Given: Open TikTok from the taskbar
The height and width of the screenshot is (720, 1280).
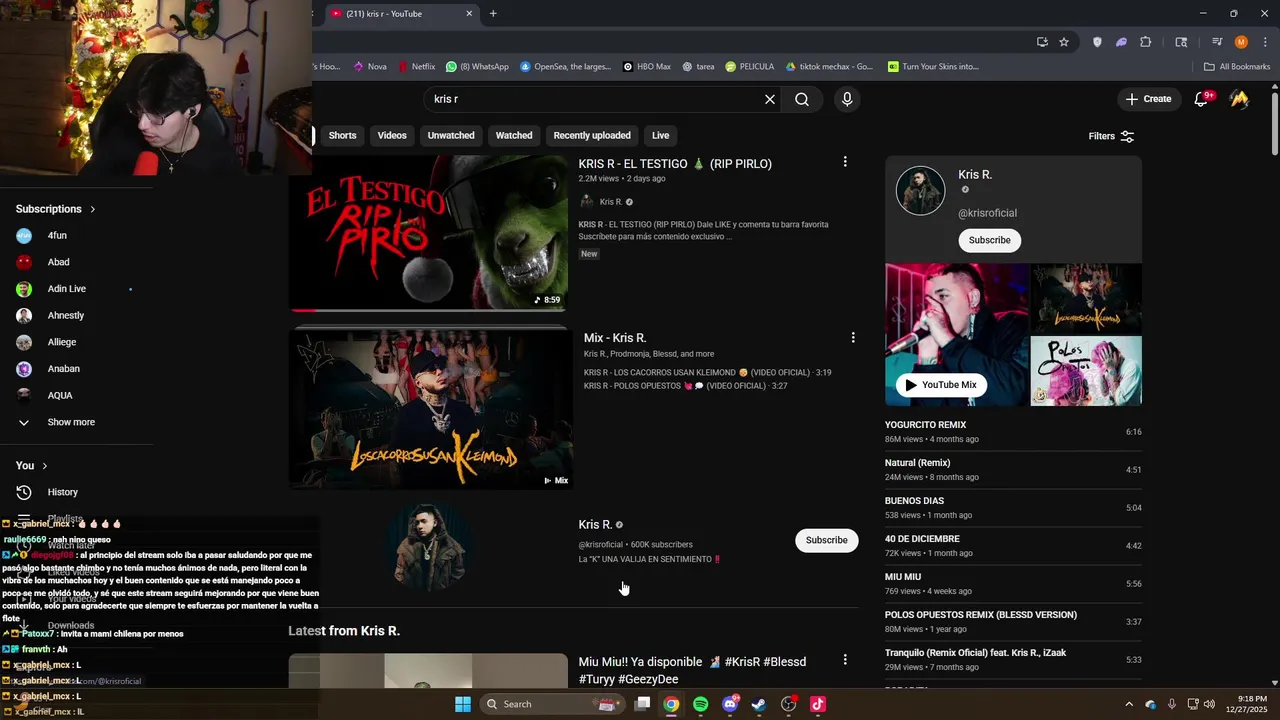Looking at the screenshot, I should pyautogui.click(x=818, y=704).
